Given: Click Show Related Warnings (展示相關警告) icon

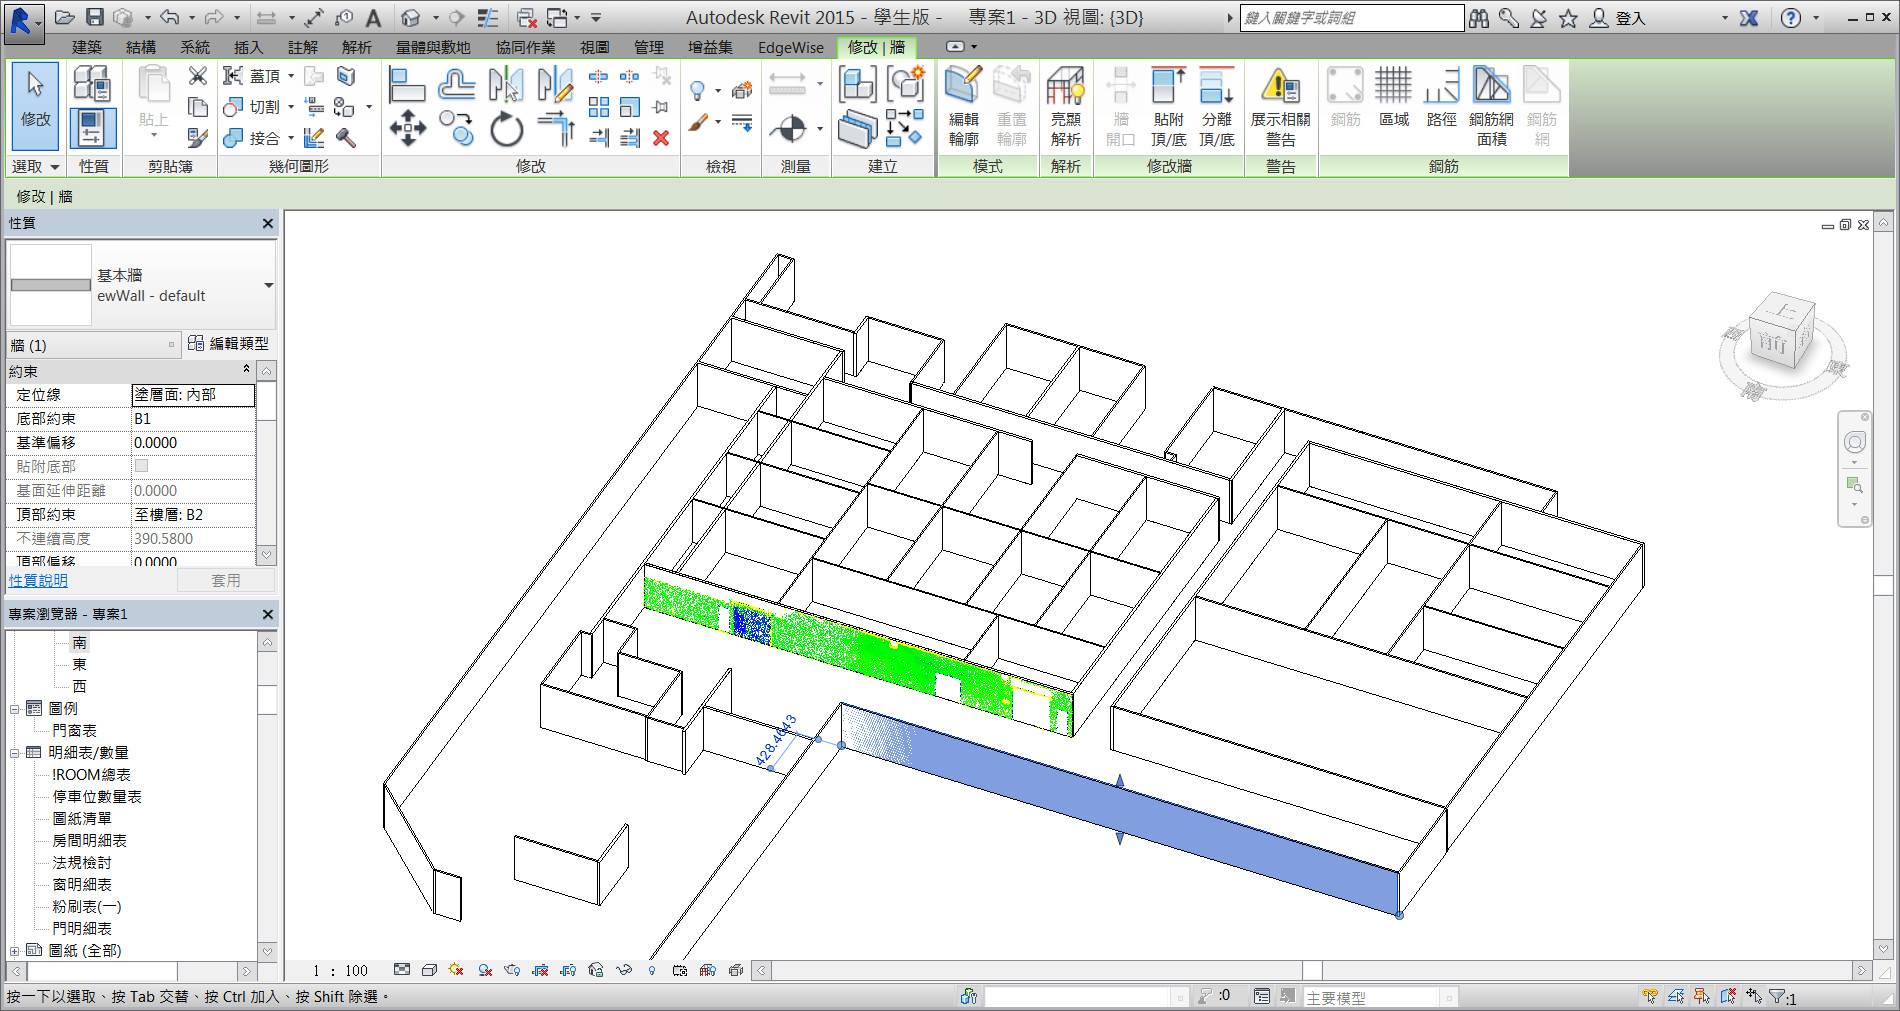Looking at the screenshot, I should [1280, 107].
